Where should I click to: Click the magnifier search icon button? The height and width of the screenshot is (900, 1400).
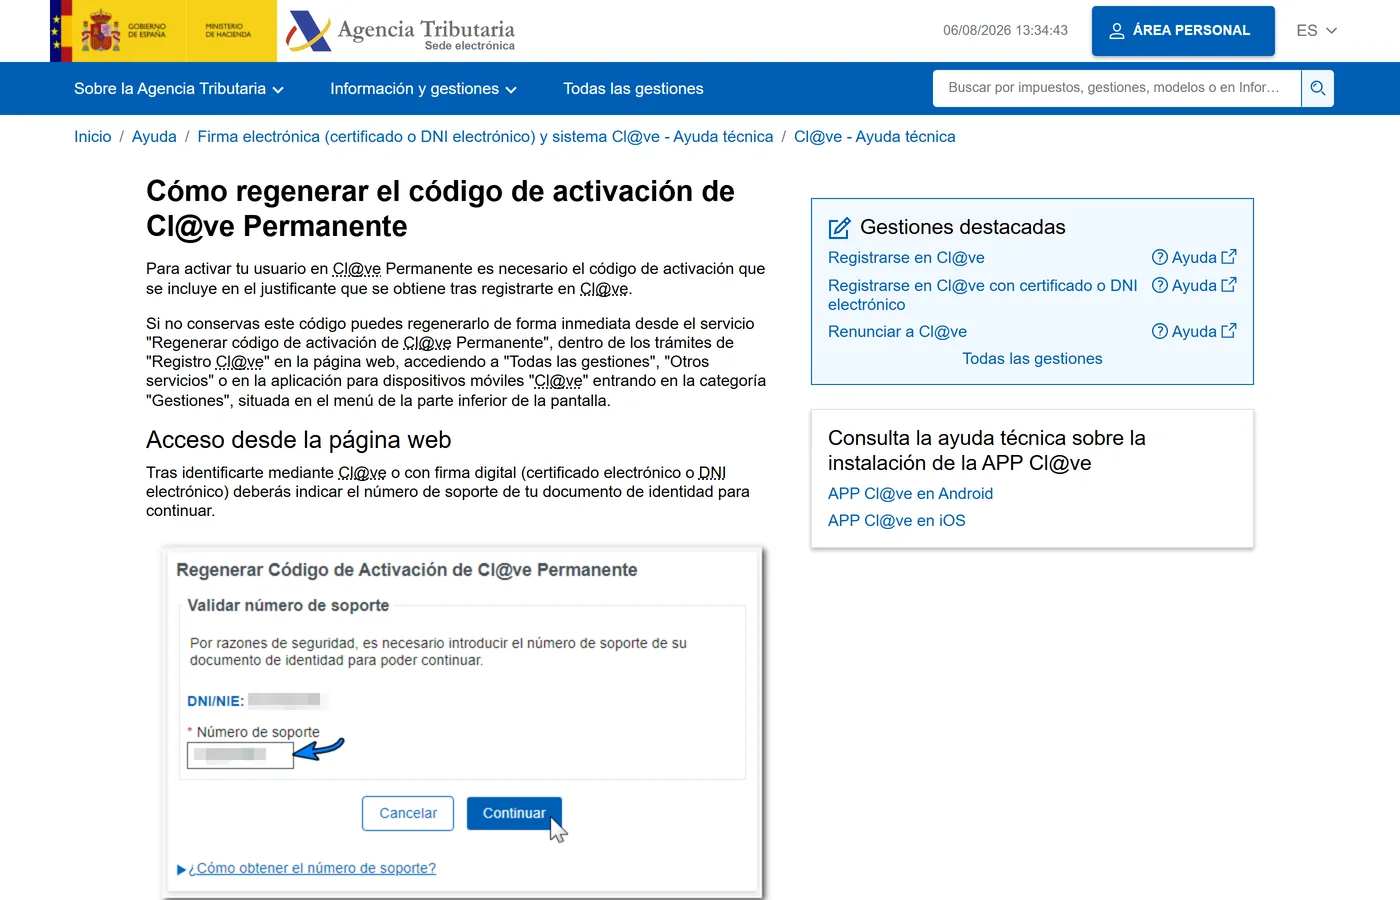pos(1318,88)
